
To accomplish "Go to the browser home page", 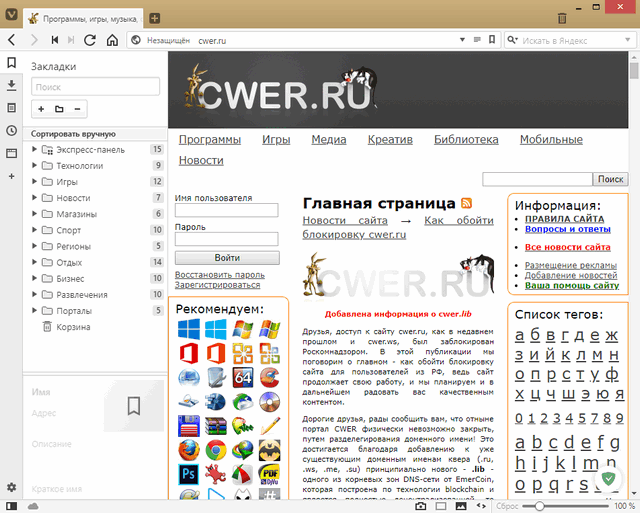I will [x=111, y=40].
